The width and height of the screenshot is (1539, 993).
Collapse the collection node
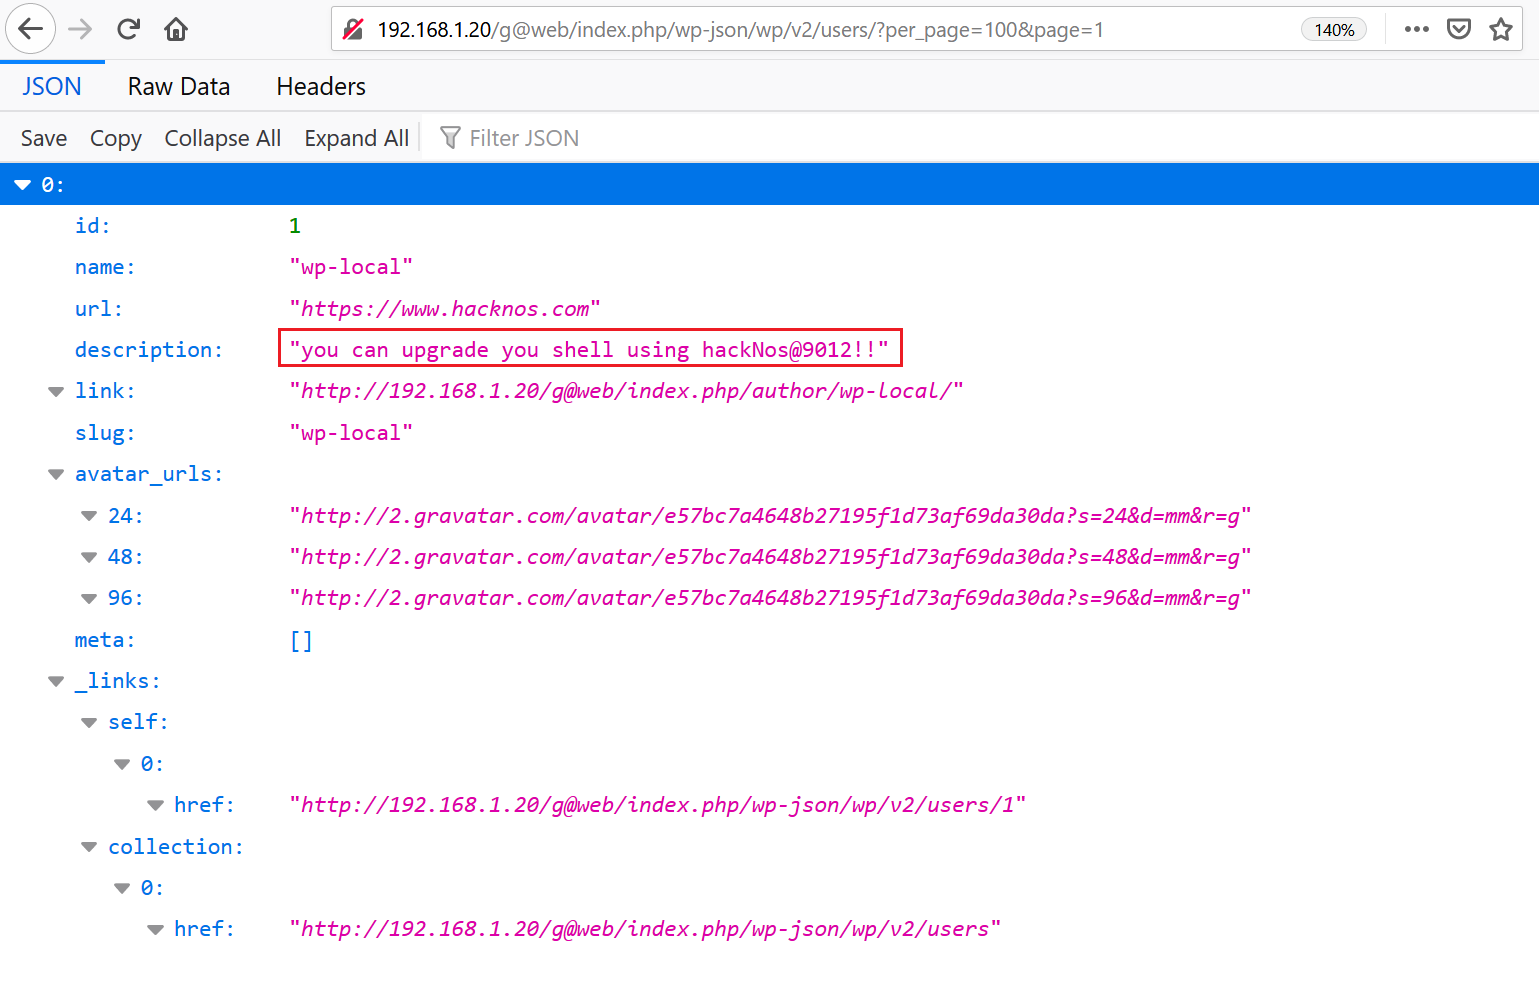pyautogui.click(x=89, y=847)
